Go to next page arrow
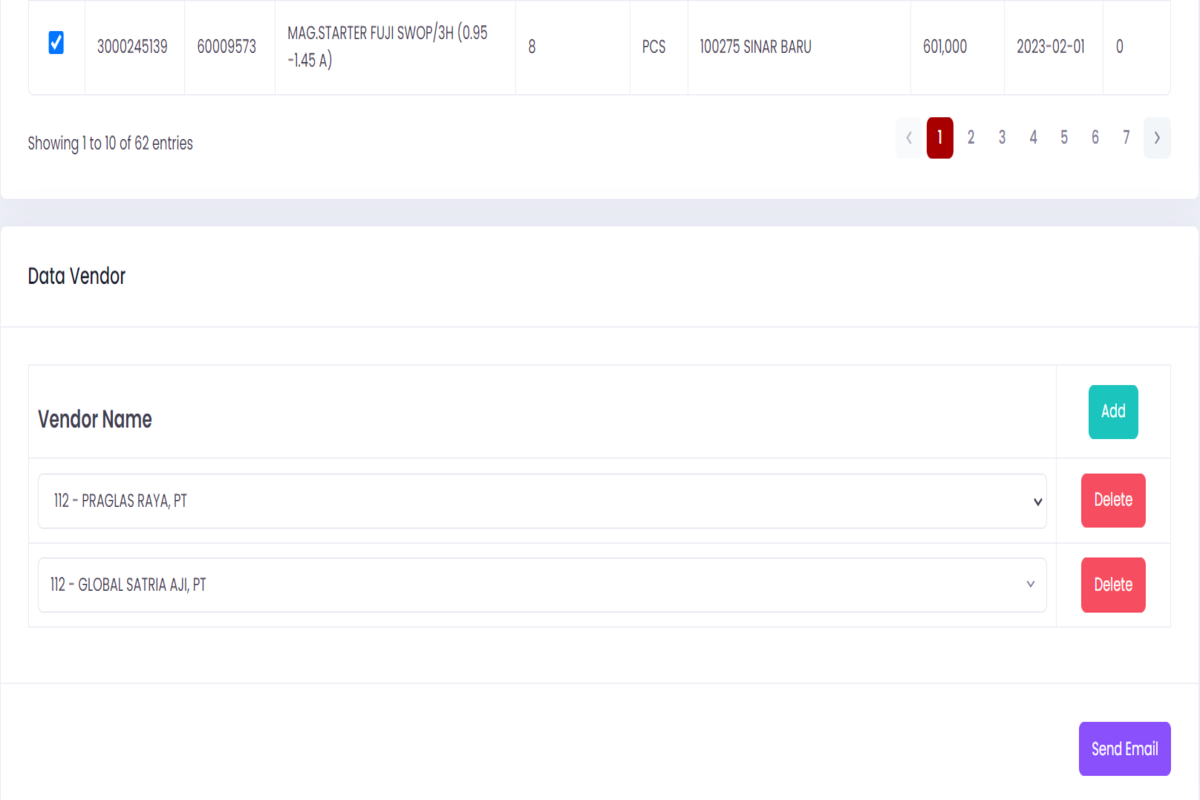 [1157, 138]
